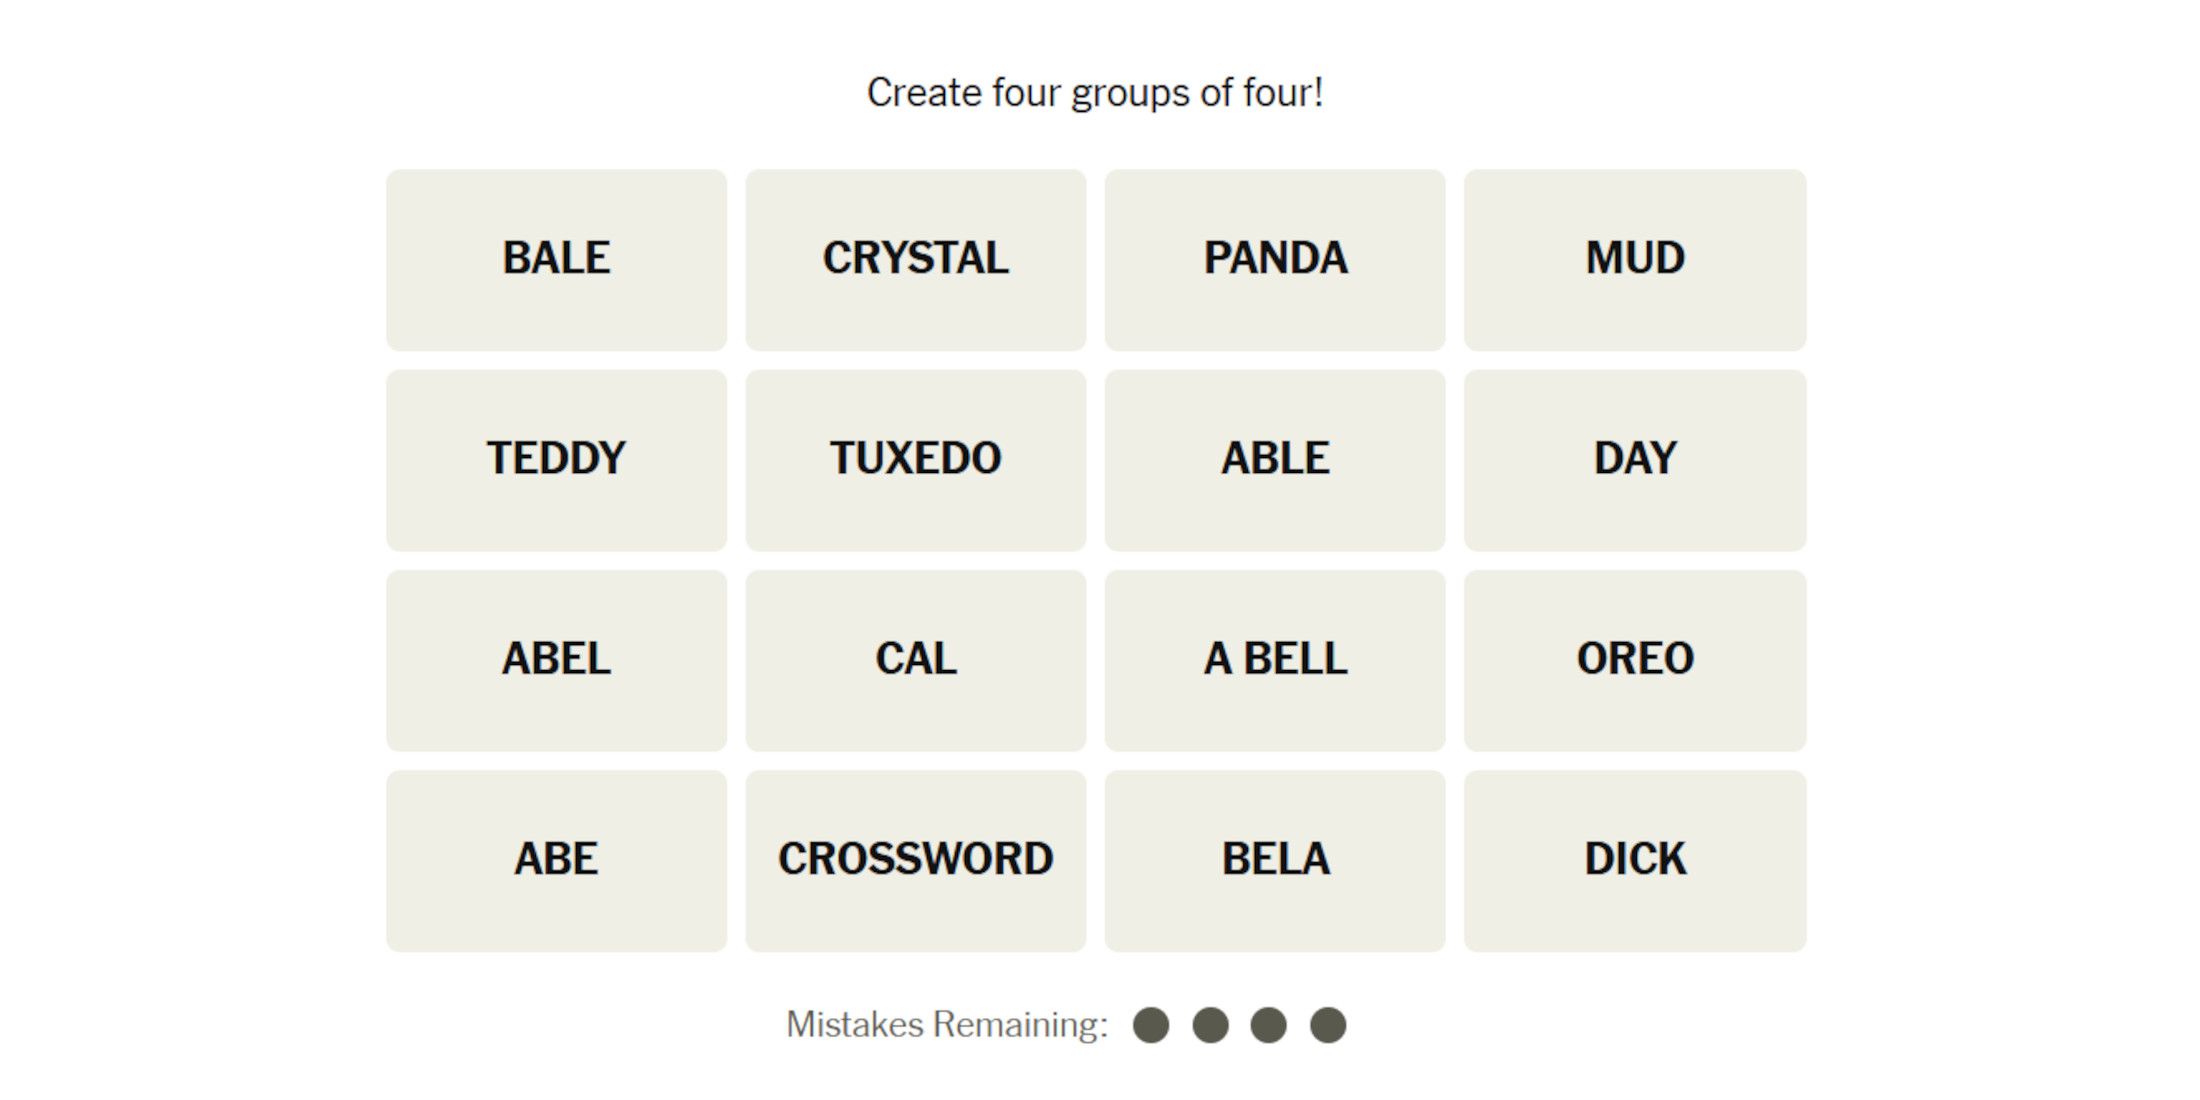This screenshot has height=1100, width=2200.
Task: Choose the ABLE word card
Action: pos(1275,459)
